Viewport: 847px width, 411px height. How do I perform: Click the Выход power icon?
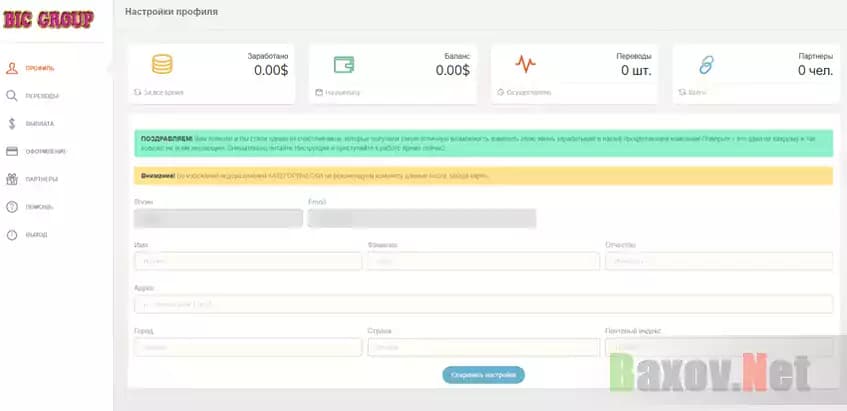[x=12, y=235]
